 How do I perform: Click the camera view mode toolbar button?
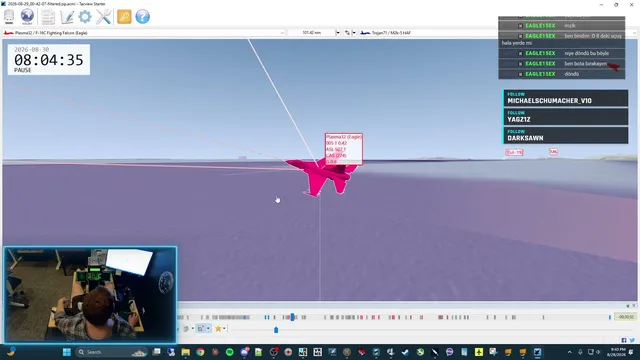click(x=200, y=328)
